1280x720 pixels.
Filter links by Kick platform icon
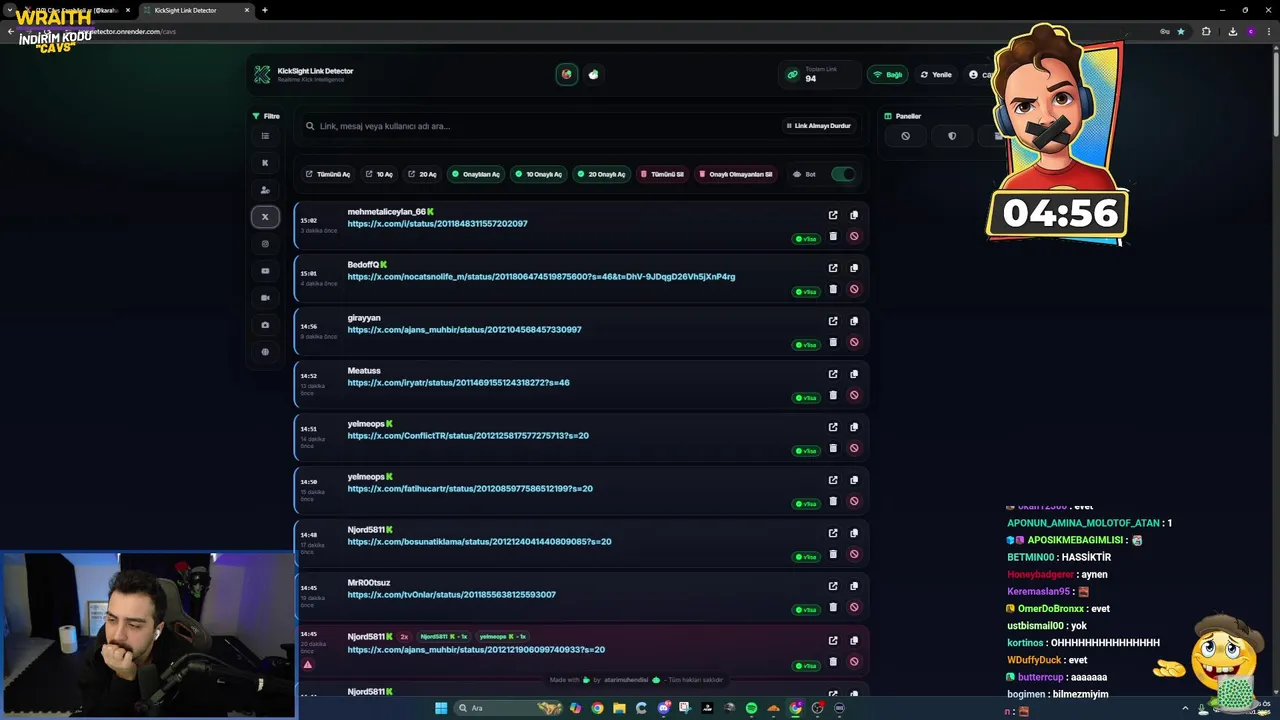click(x=265, y=163)
